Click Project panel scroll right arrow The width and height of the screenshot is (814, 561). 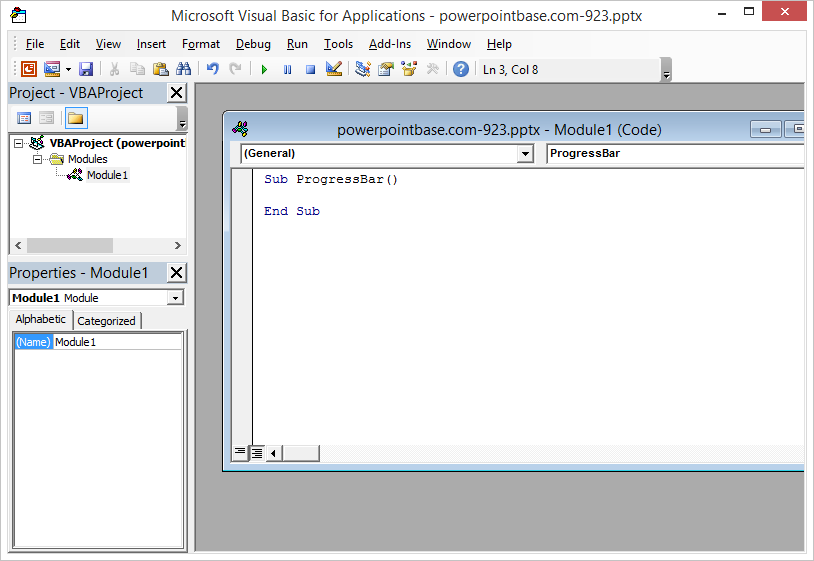178,245
